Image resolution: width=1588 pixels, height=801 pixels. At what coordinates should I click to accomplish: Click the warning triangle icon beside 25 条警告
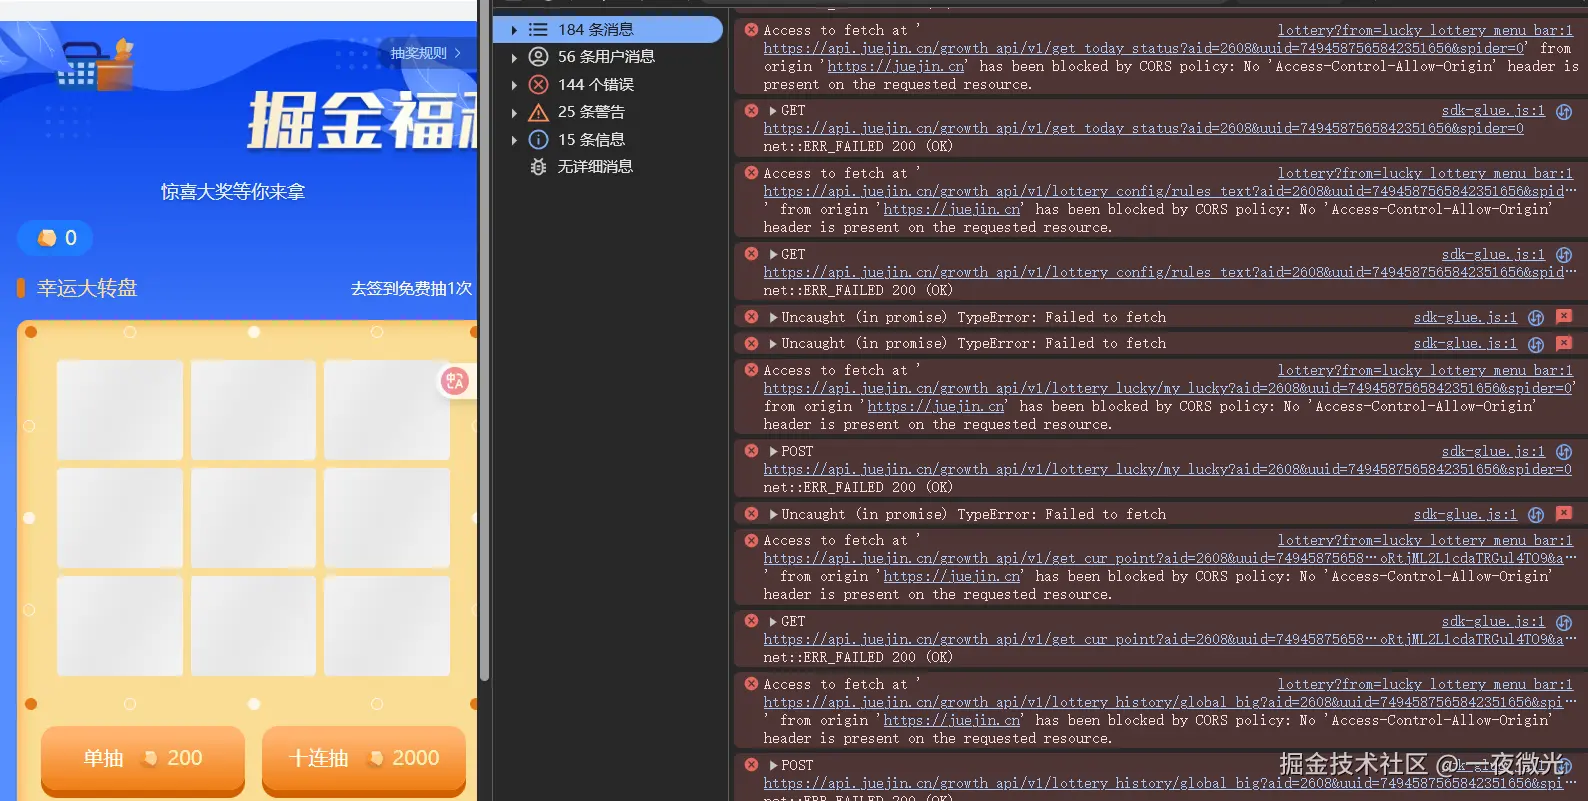tap(538, 112)
